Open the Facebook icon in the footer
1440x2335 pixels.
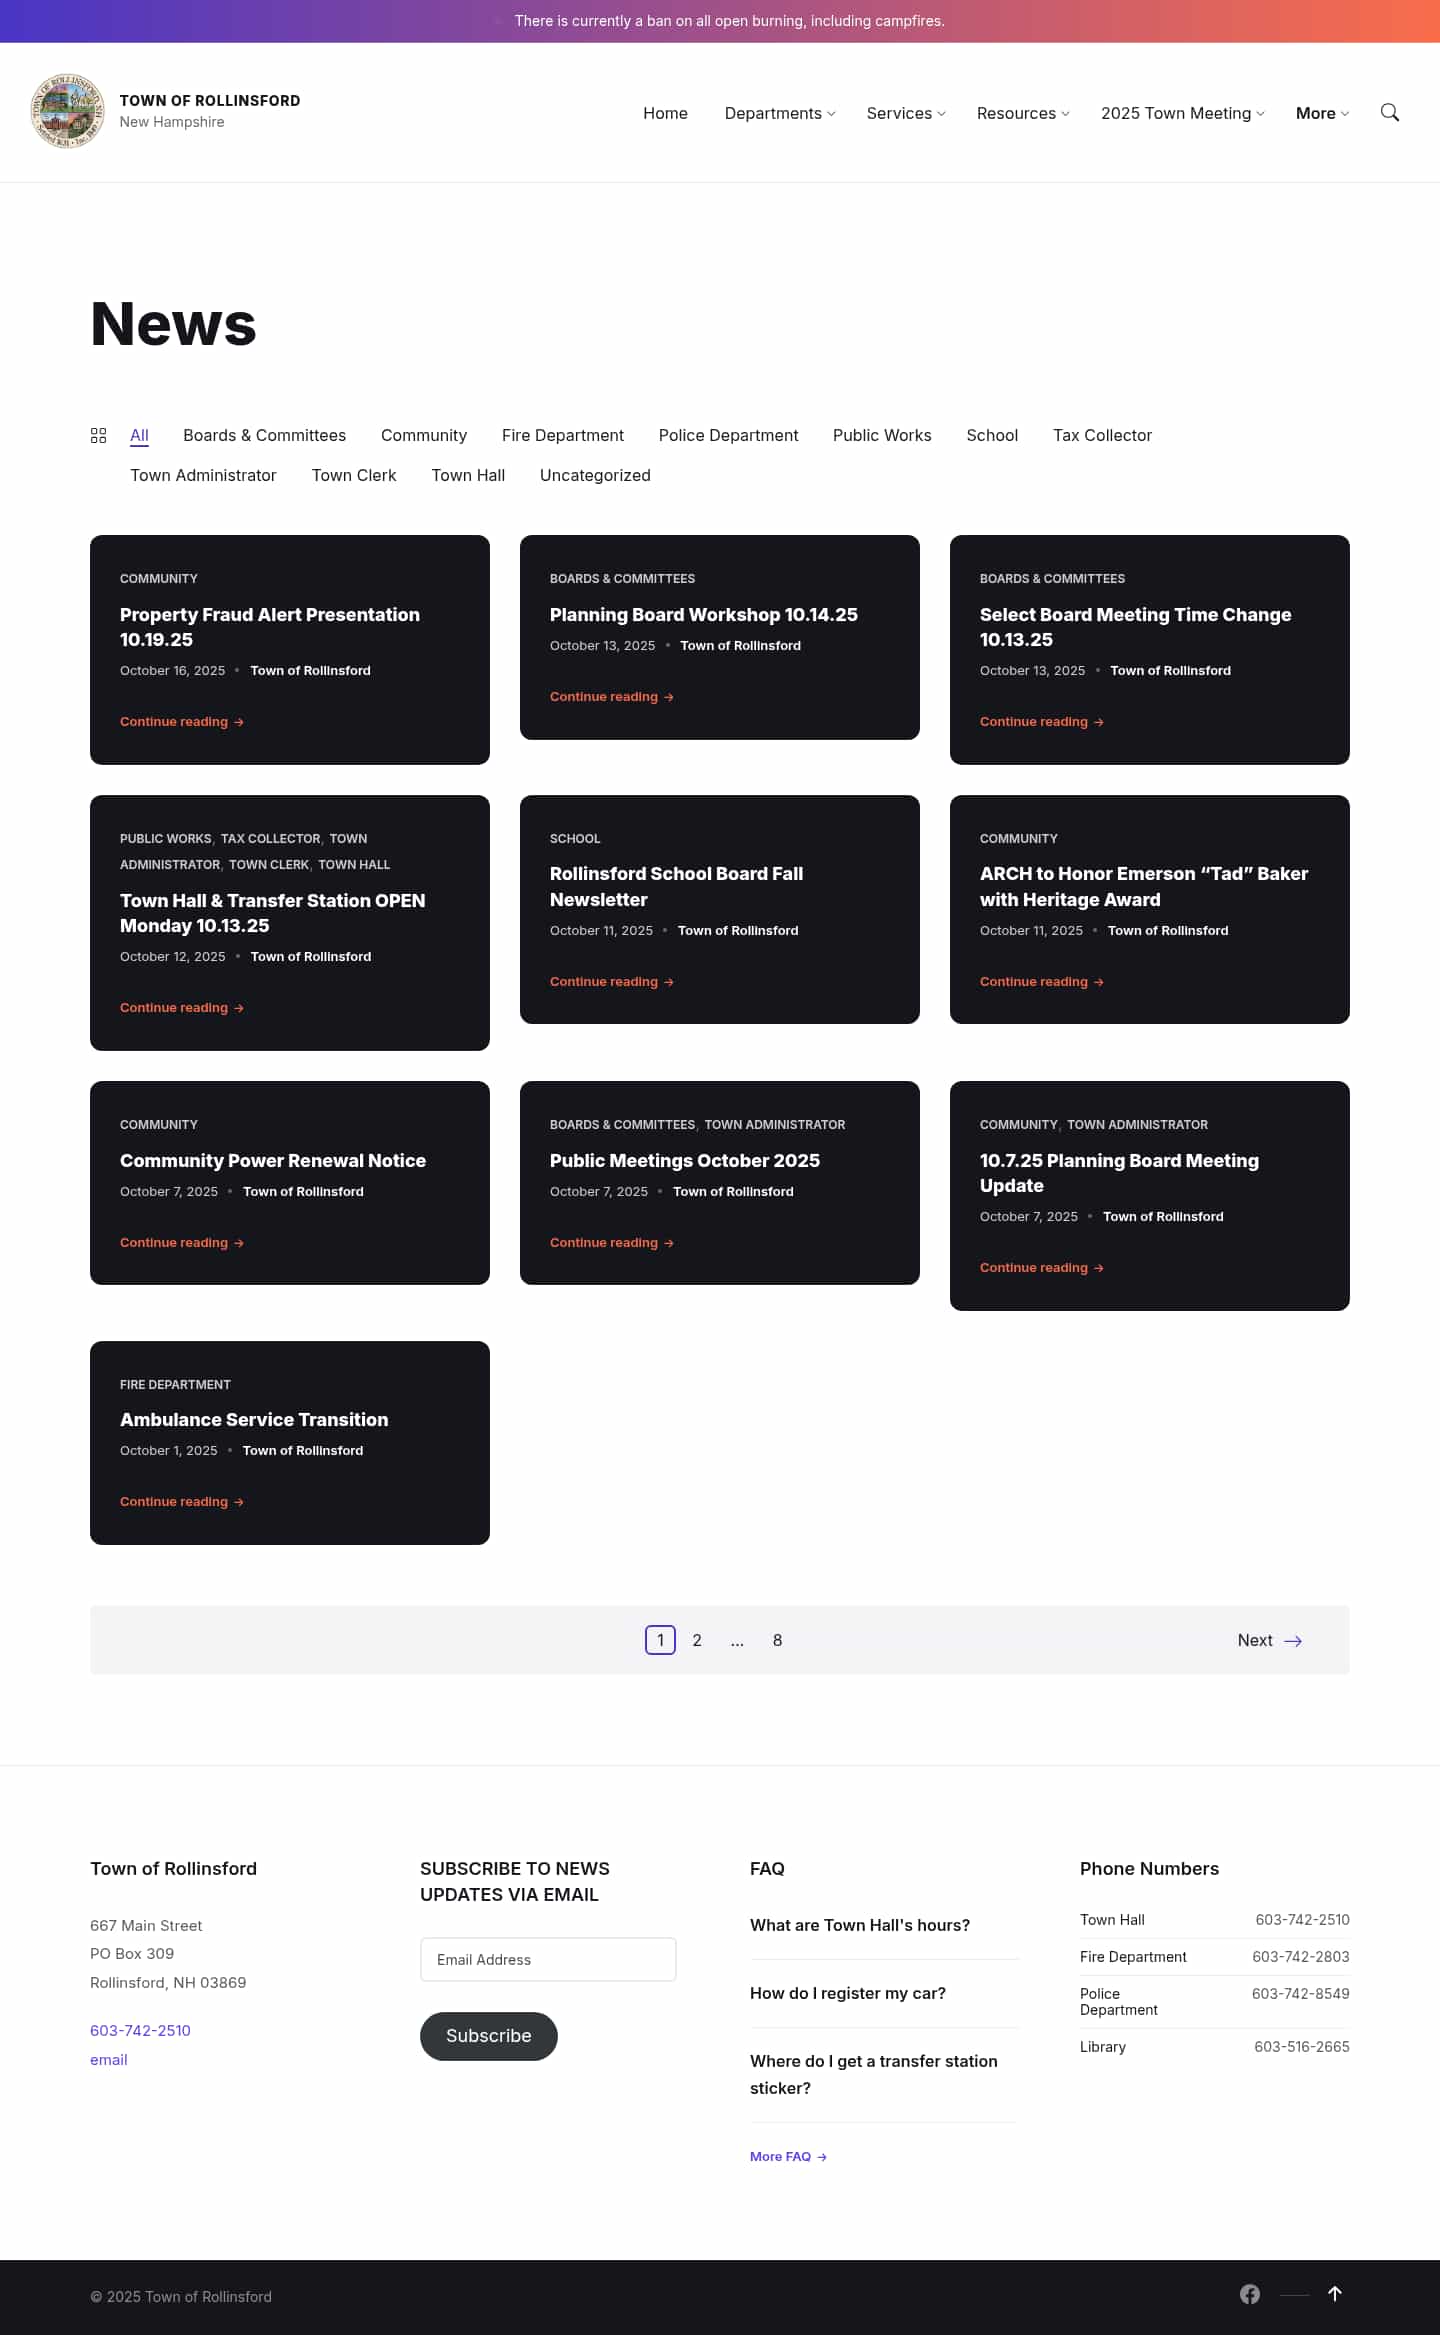(x=1250, y=2294)
